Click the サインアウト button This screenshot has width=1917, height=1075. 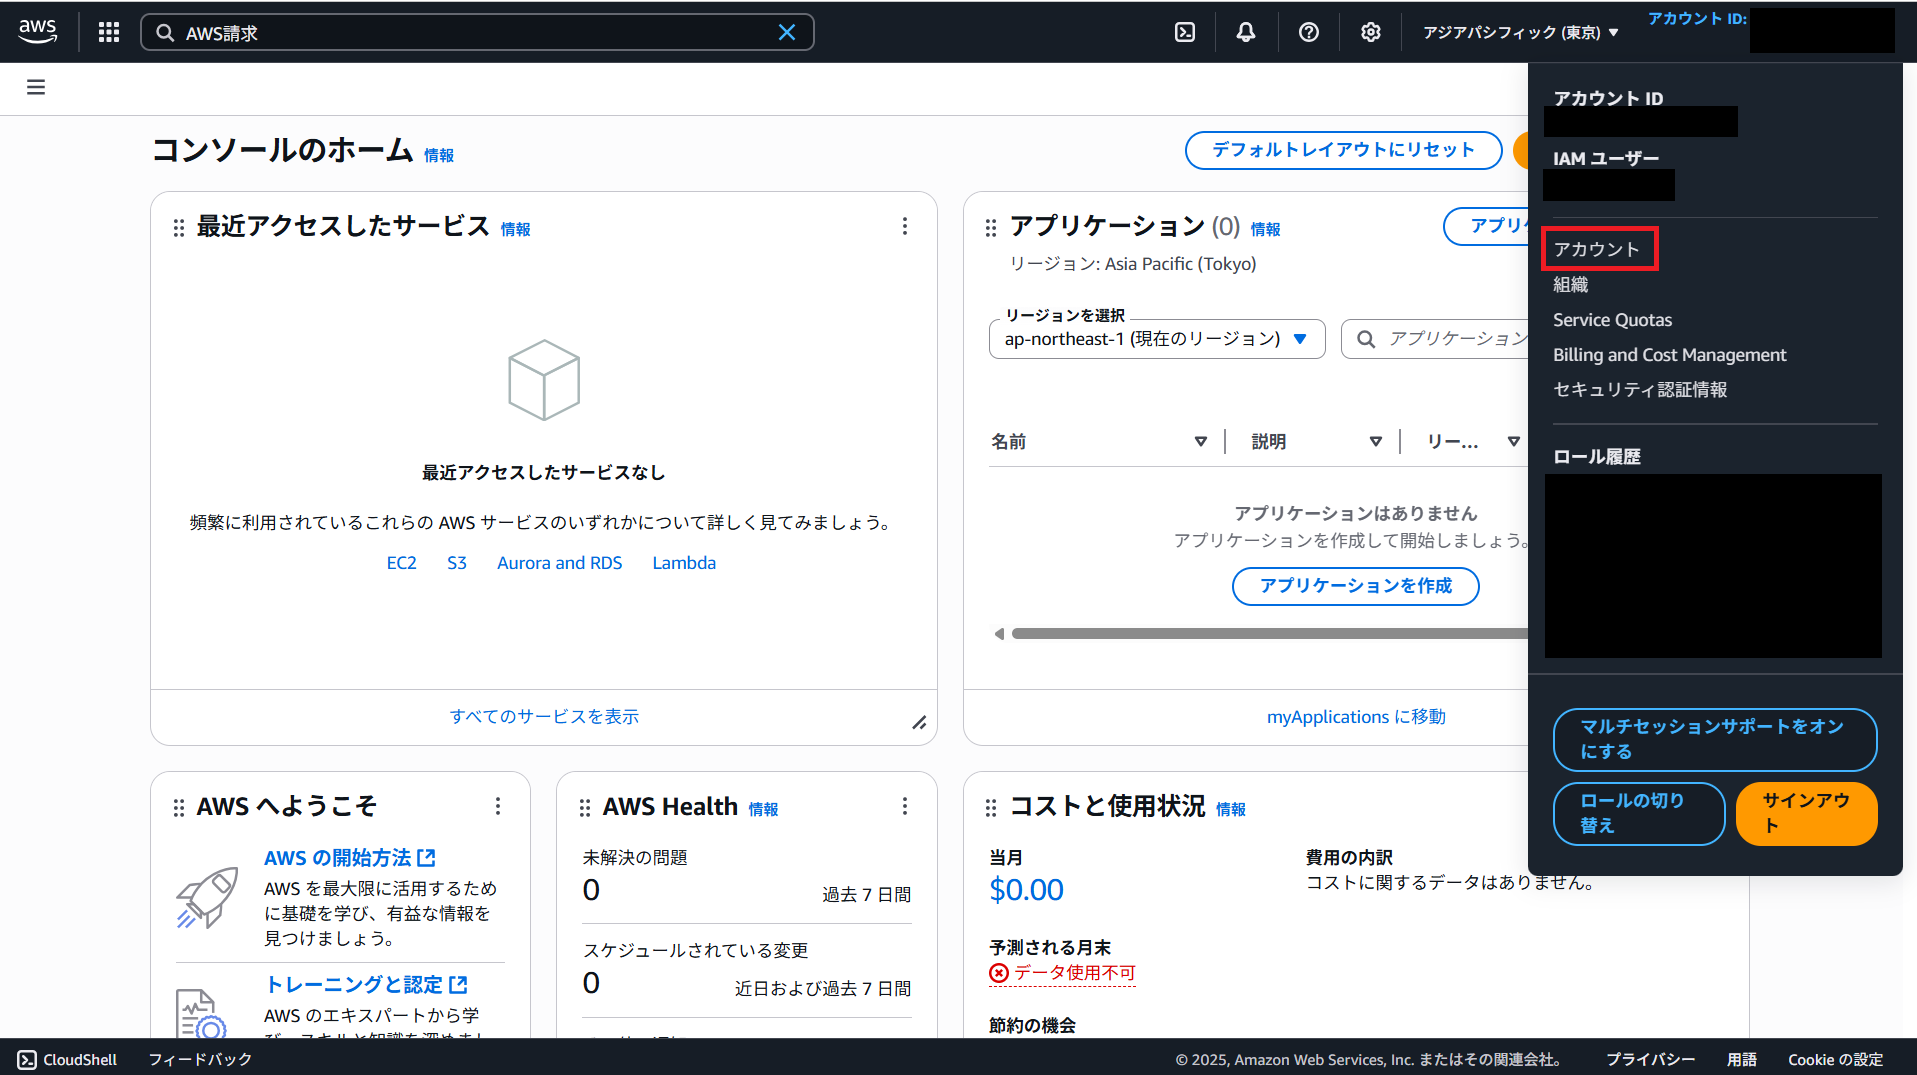tap(1806, 813)
